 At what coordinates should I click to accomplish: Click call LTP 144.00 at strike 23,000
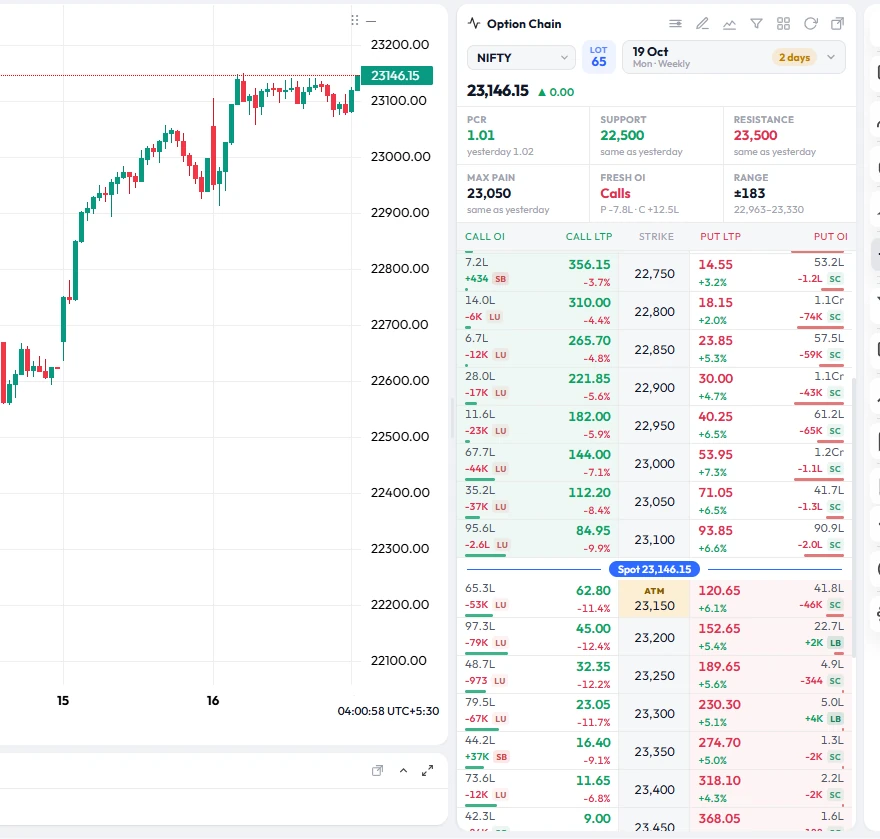click(x=589, y=455)
